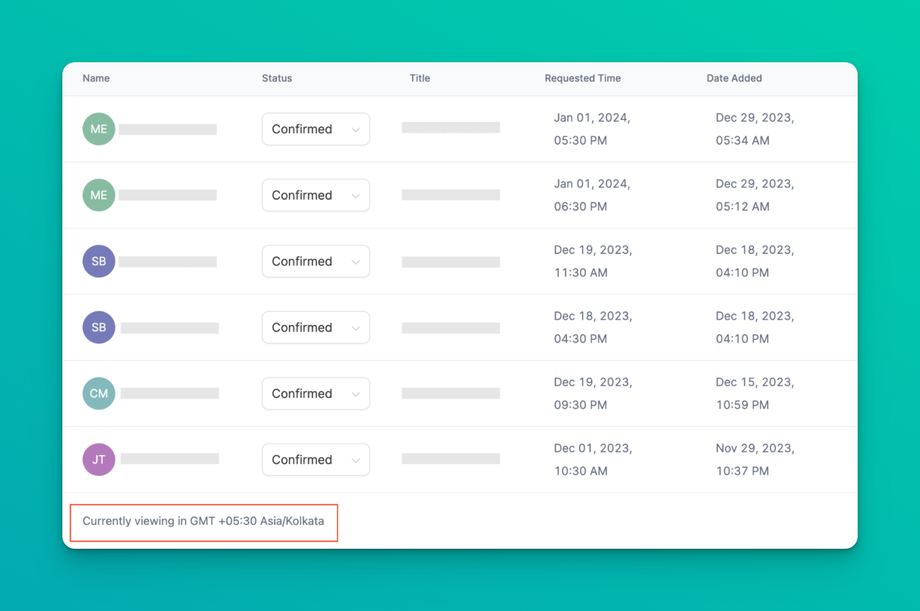Click the ME avatar in the 05:30 PM row
This screenshot has width=920, height=611.
99,129
